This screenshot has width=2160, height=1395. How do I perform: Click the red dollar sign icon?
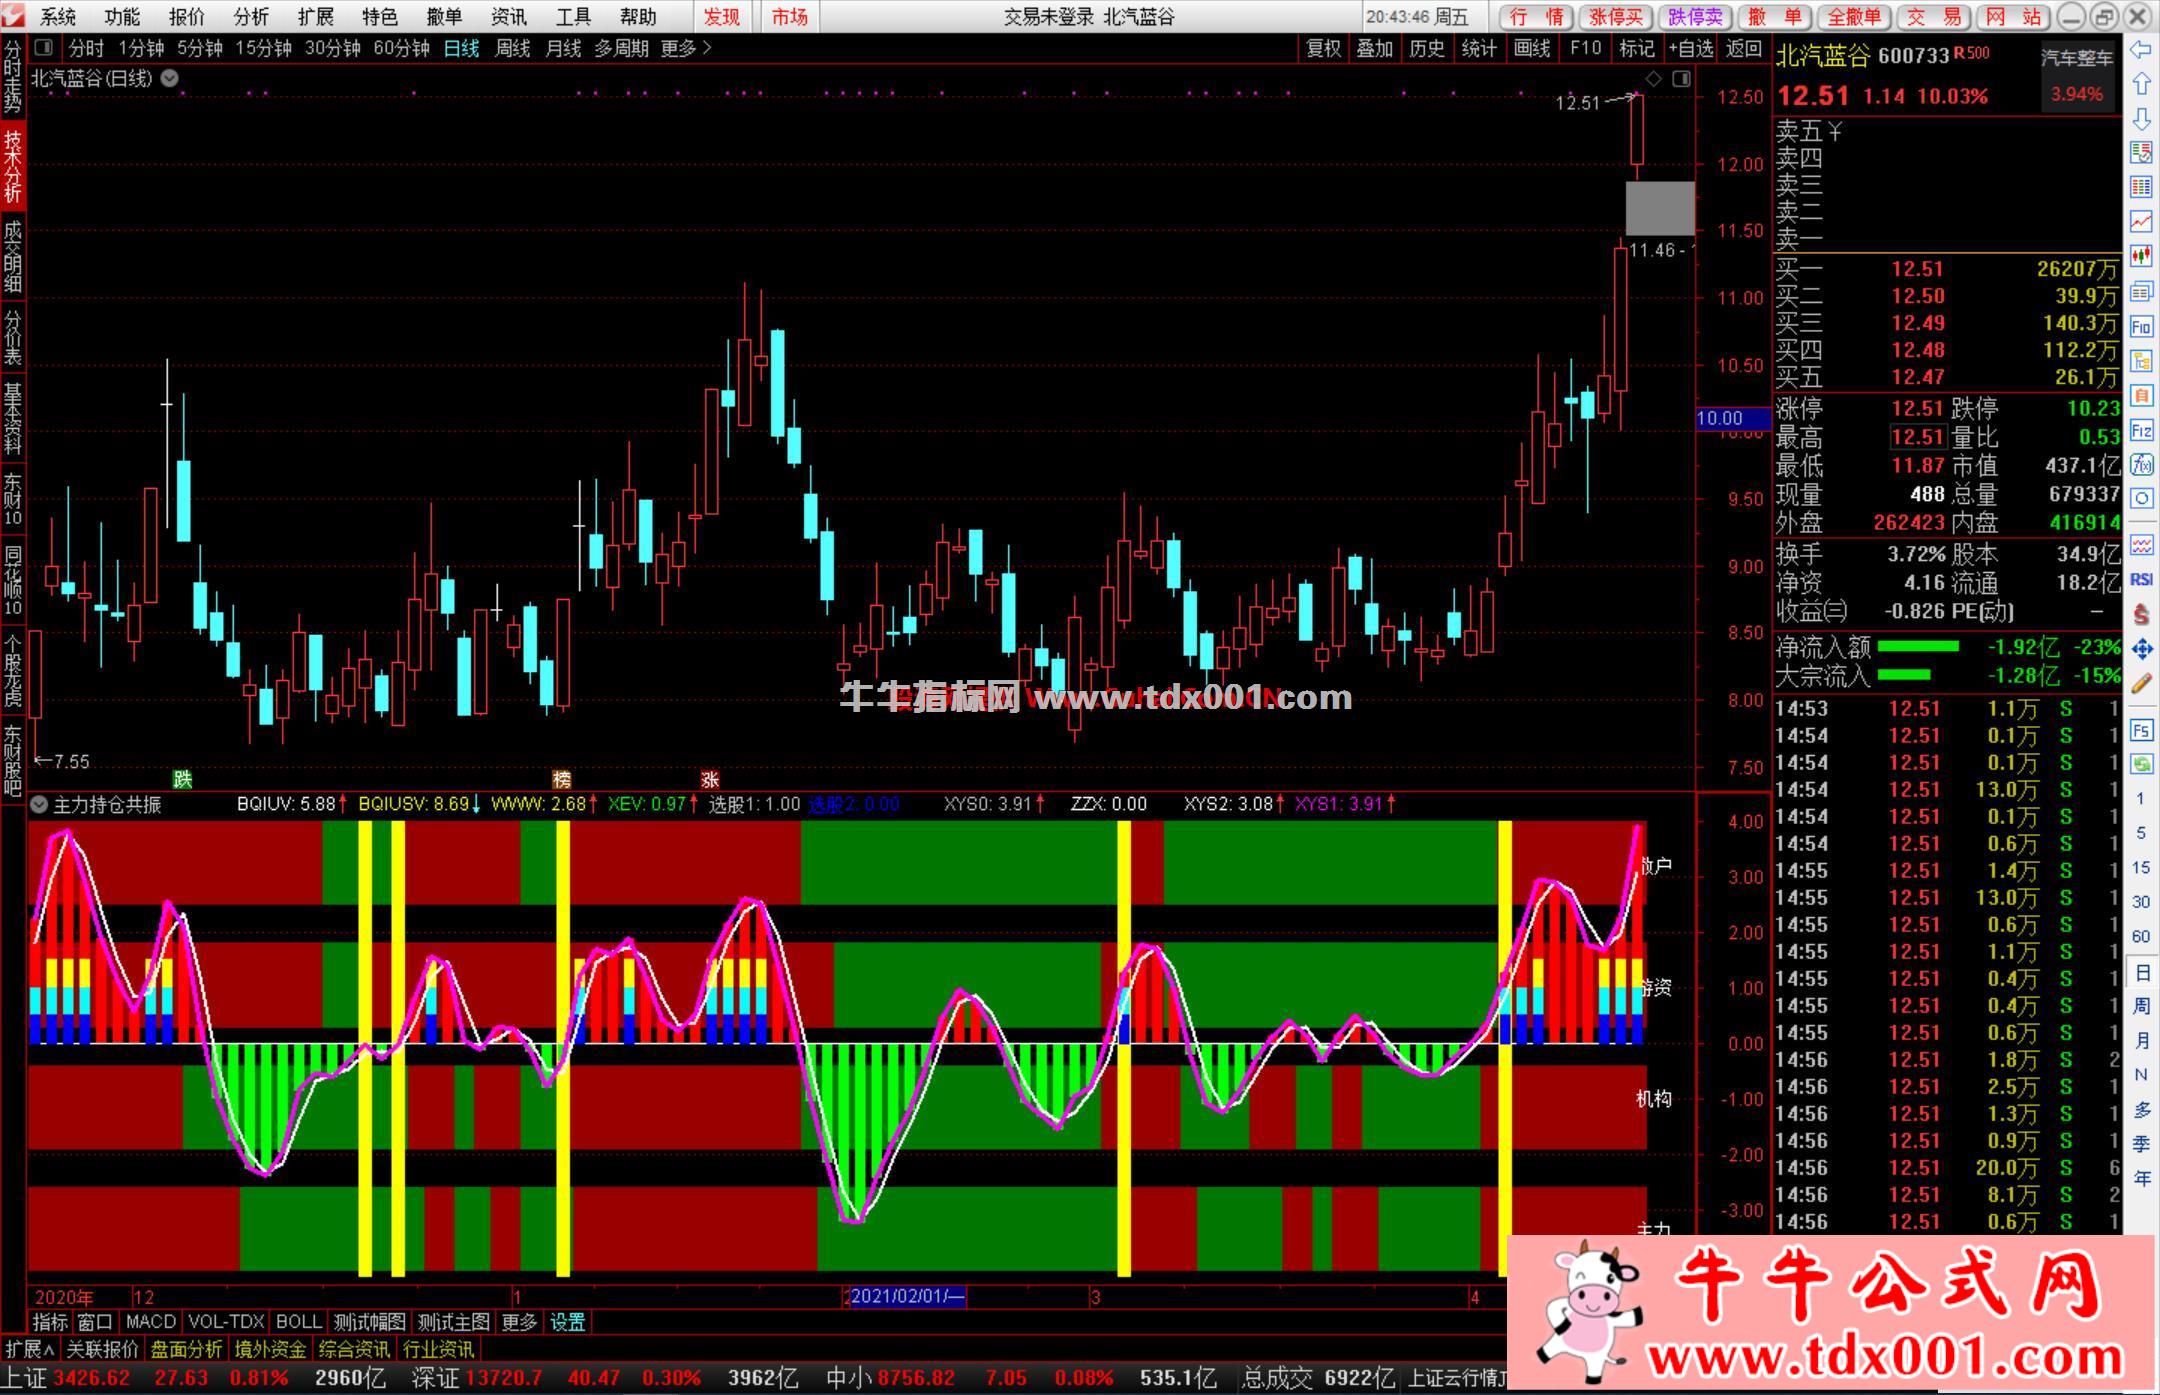coord(2141,614)
